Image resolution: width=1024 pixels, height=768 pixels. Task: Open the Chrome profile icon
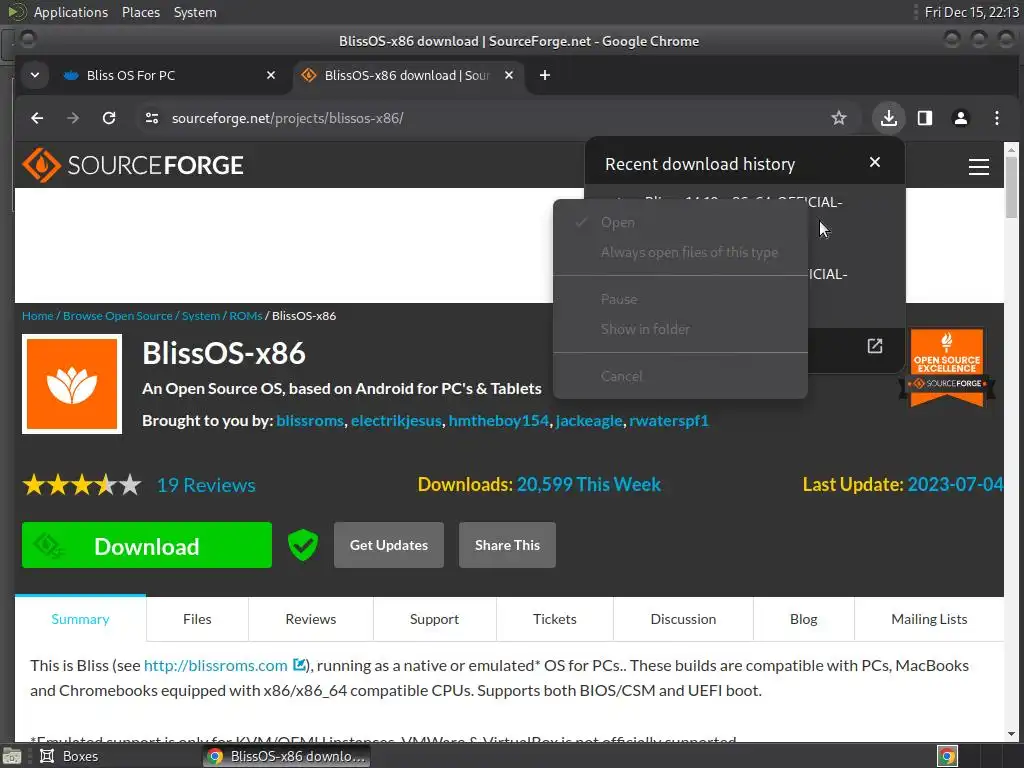tap(961, 118)
